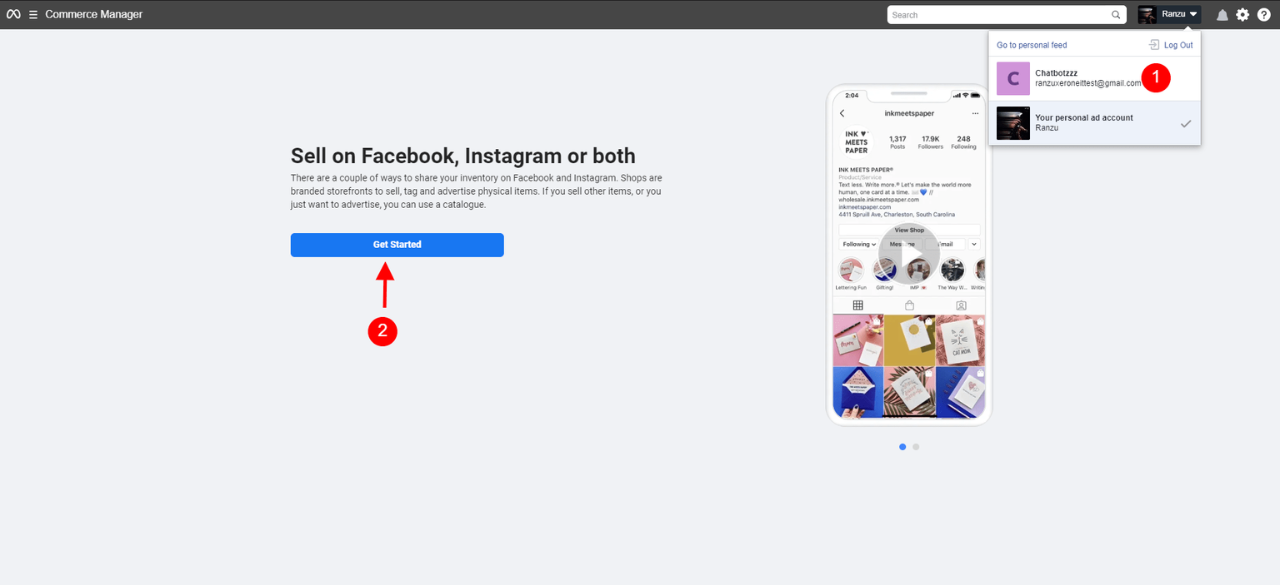This screenshot has width=1280, height=585.
Task: Switch to second carousel slide dot
Action: coord(916,447)
